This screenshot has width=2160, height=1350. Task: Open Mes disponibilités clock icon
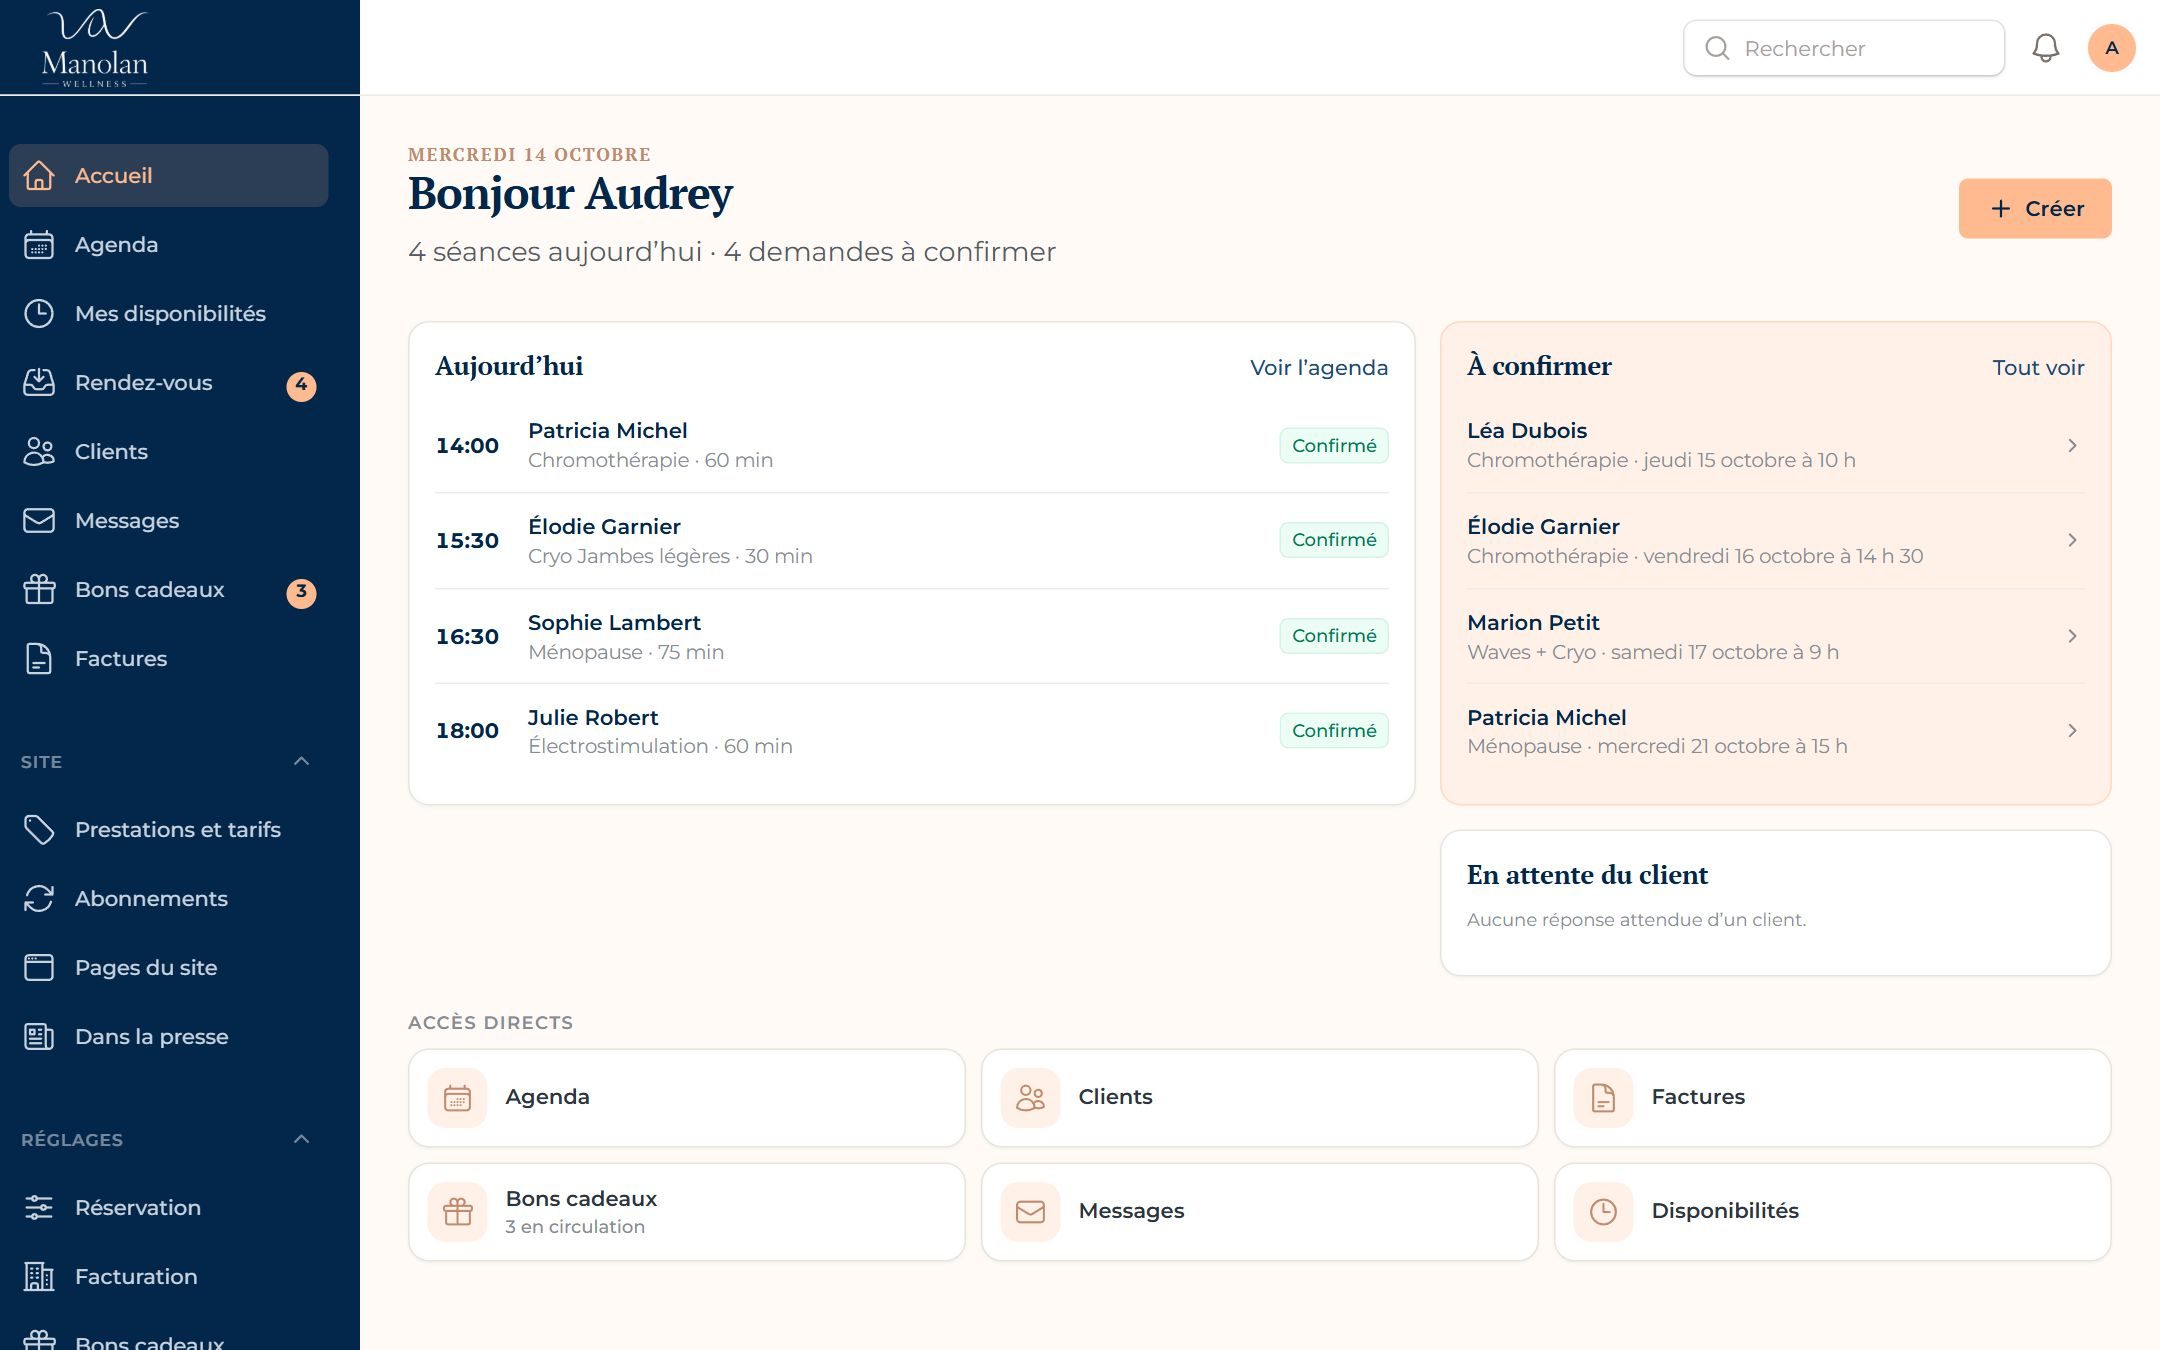[x=39, y=314]
